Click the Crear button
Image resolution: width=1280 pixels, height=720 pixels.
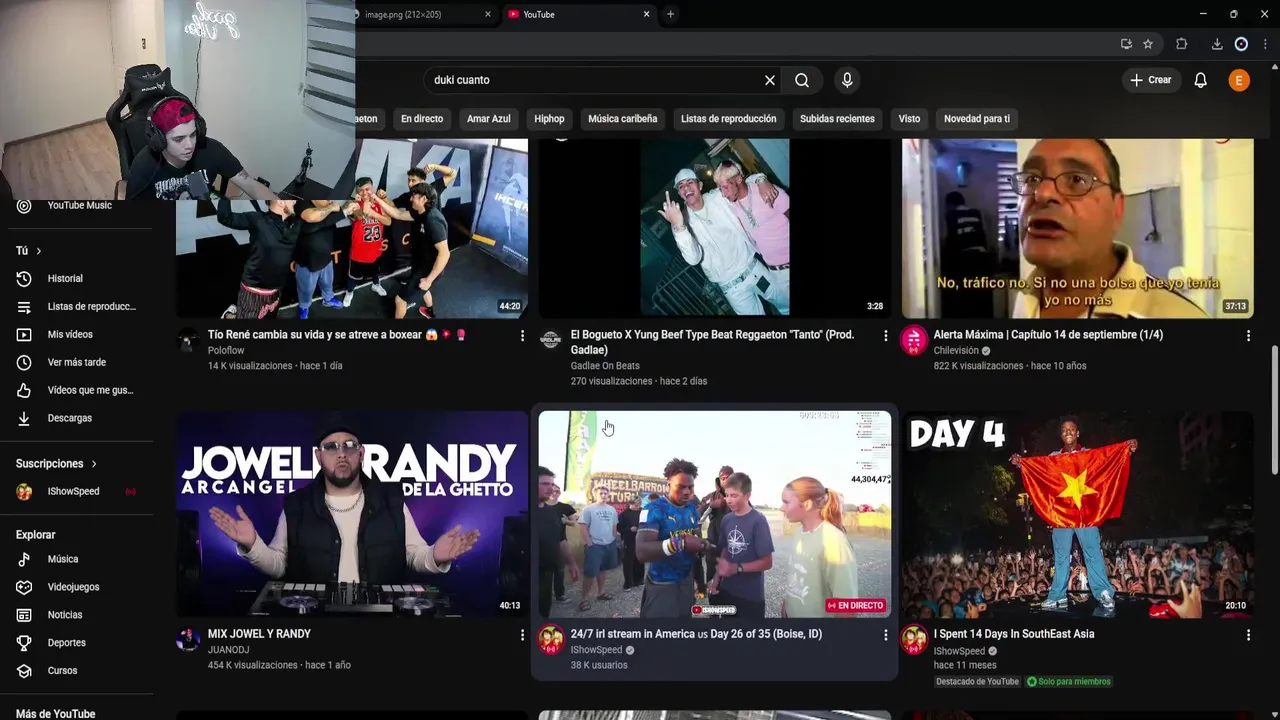[1151, 80]
